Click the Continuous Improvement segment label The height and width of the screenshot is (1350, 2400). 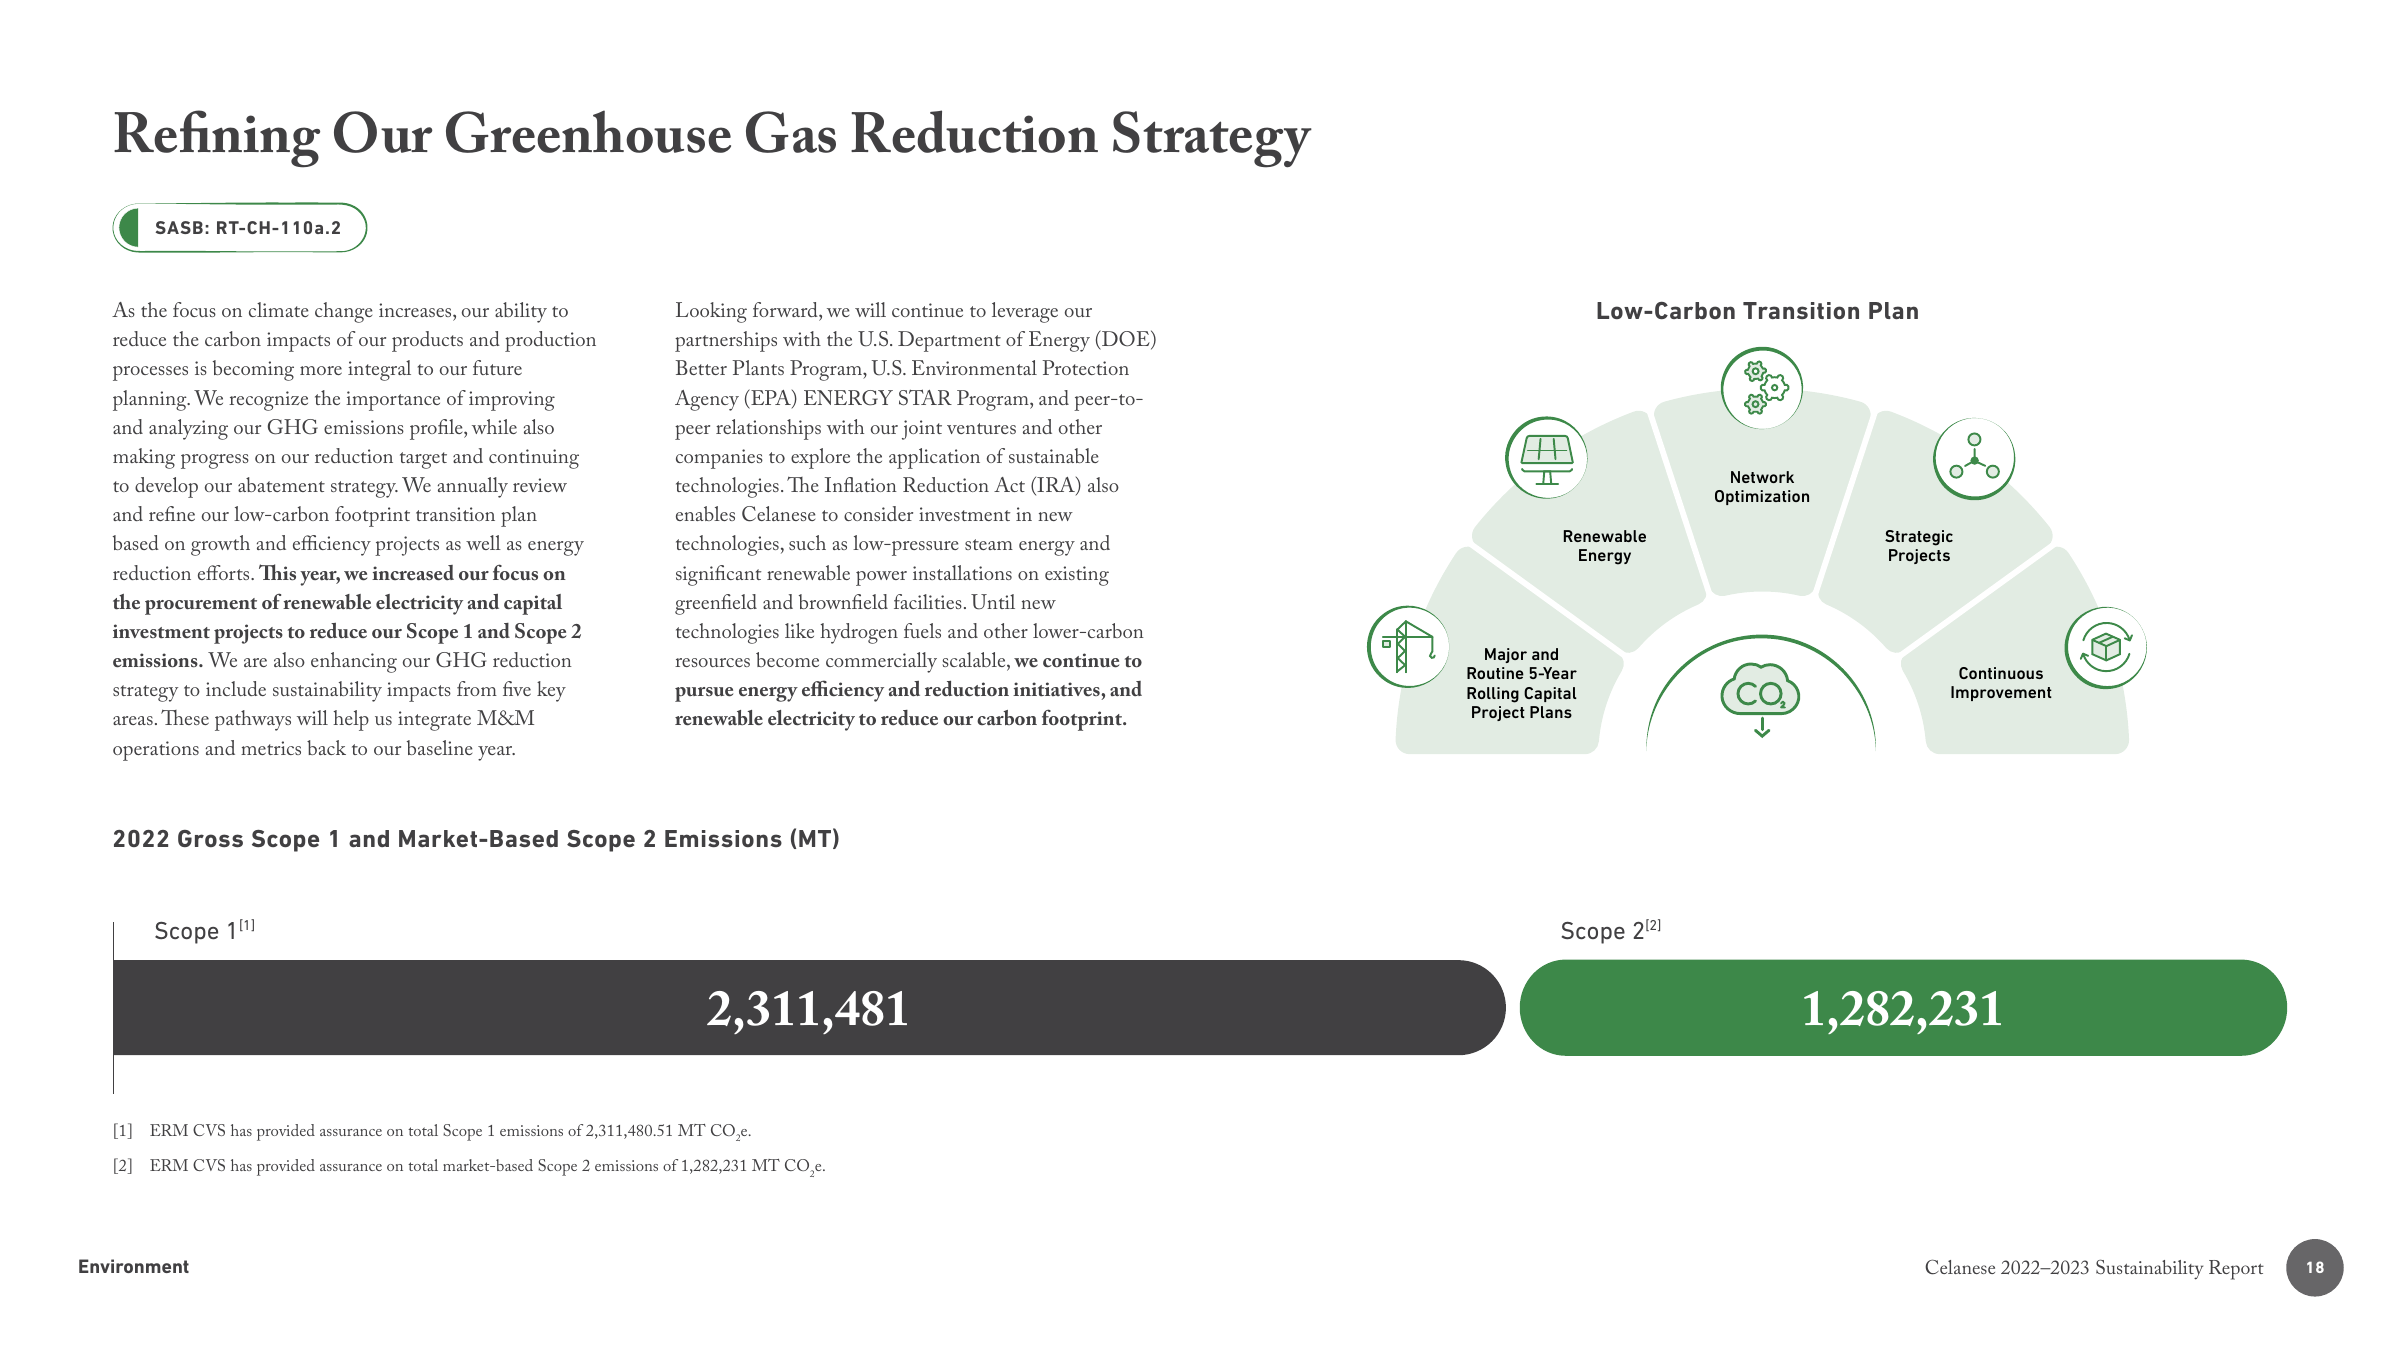2001,683
